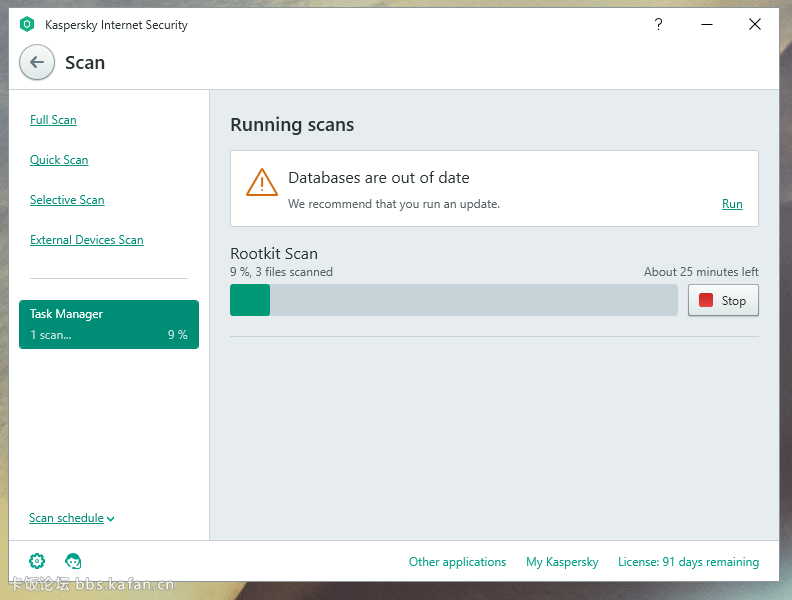Click 'About 25 minutes left' text
Image resolution: width=792 pixels, height=600 pixels.
701,272
